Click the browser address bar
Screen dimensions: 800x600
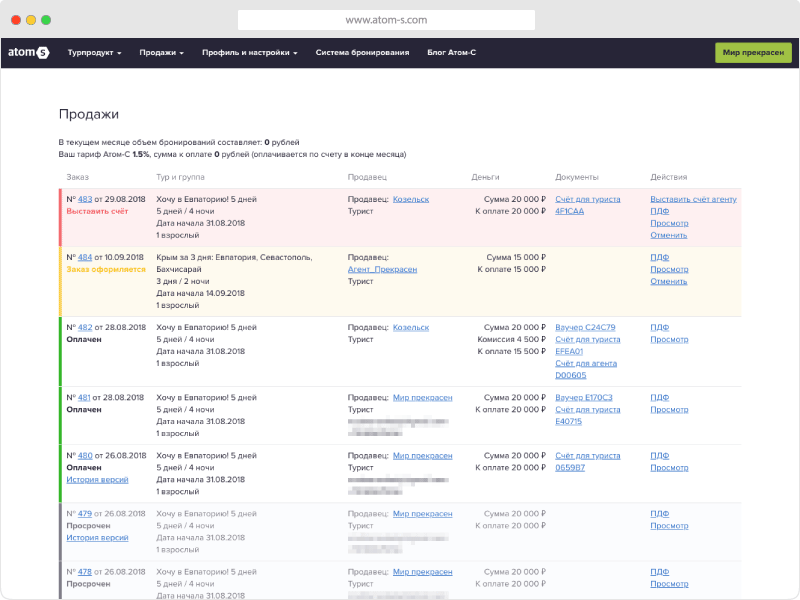coord(386,20)
